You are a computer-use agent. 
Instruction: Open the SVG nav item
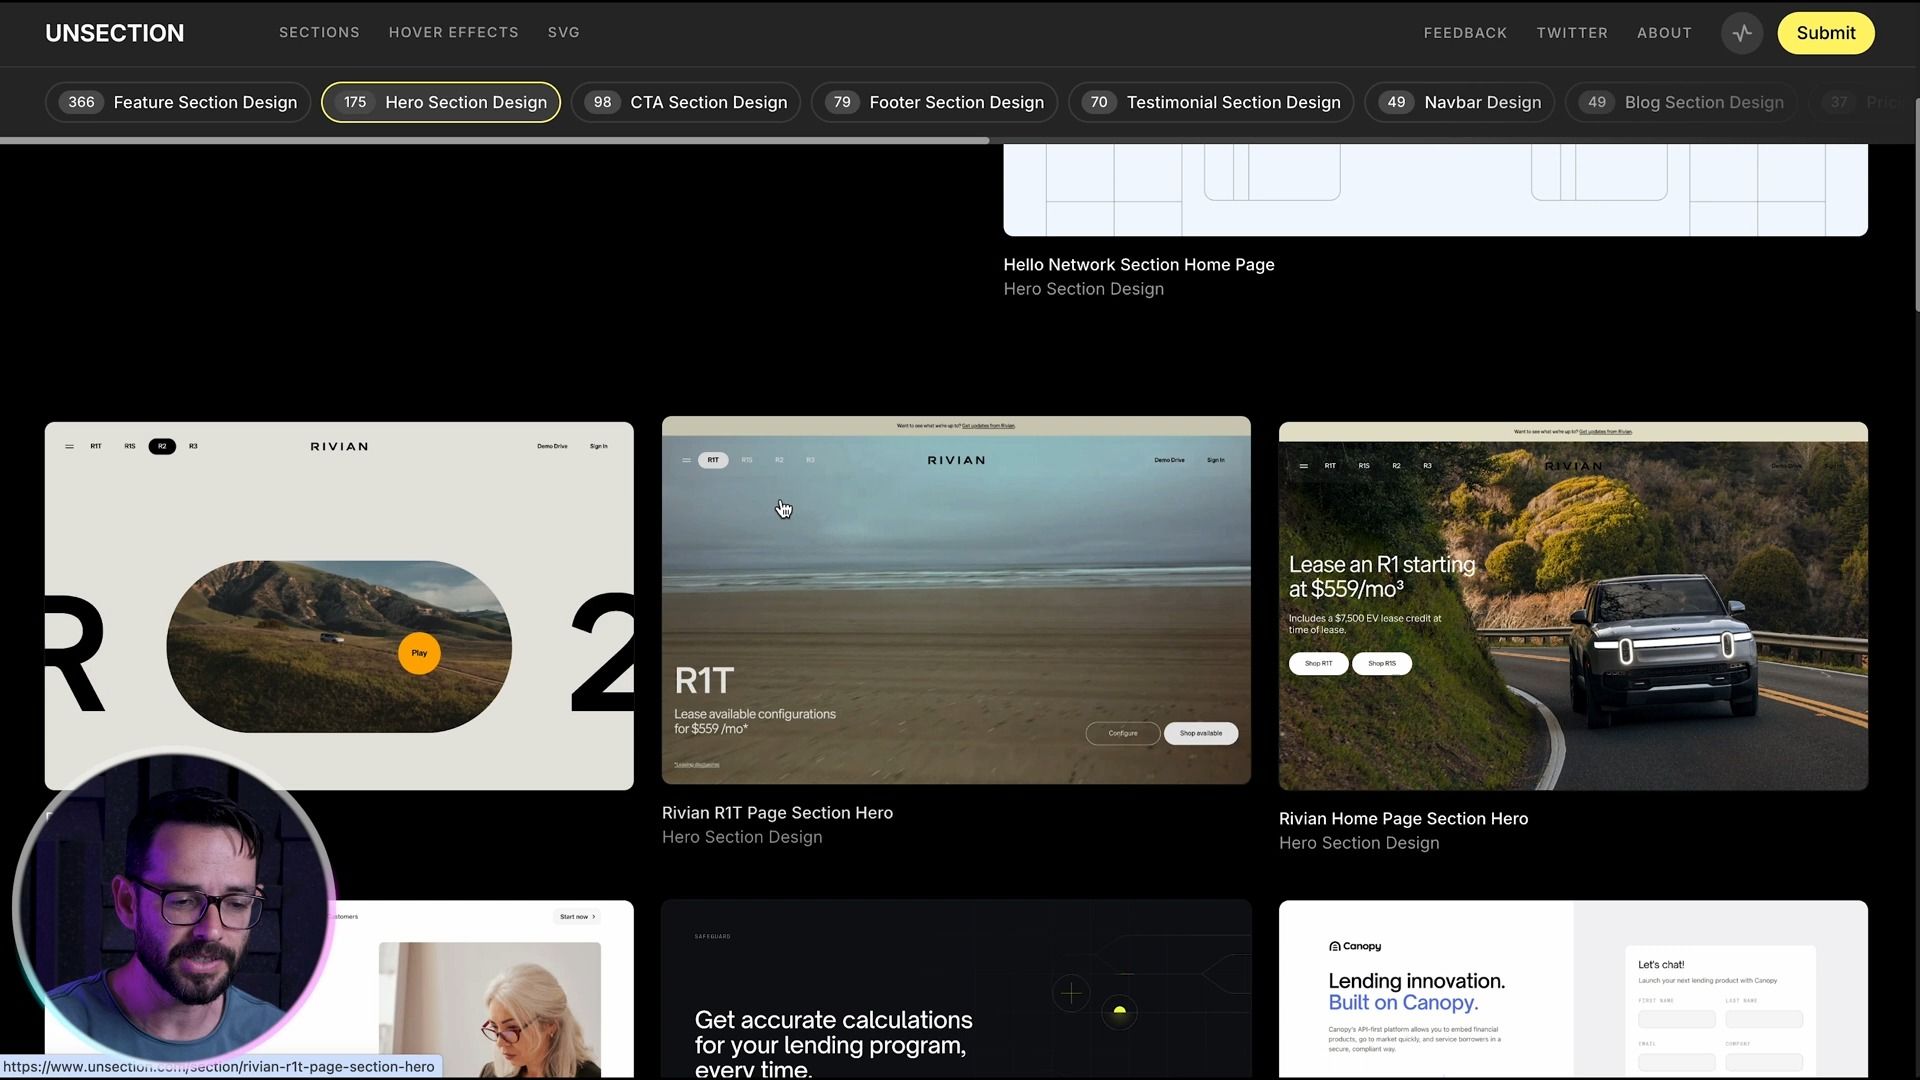click(x=564, y=32)
